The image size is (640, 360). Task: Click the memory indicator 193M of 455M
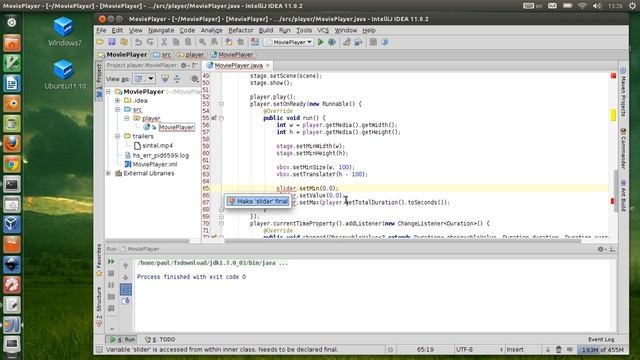point(602,350)
